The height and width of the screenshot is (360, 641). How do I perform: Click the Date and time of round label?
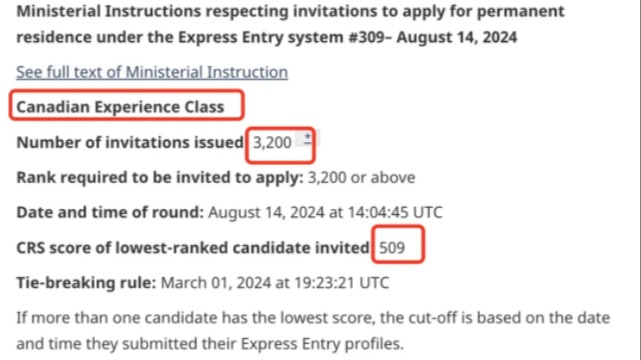[x=110, y=212]
